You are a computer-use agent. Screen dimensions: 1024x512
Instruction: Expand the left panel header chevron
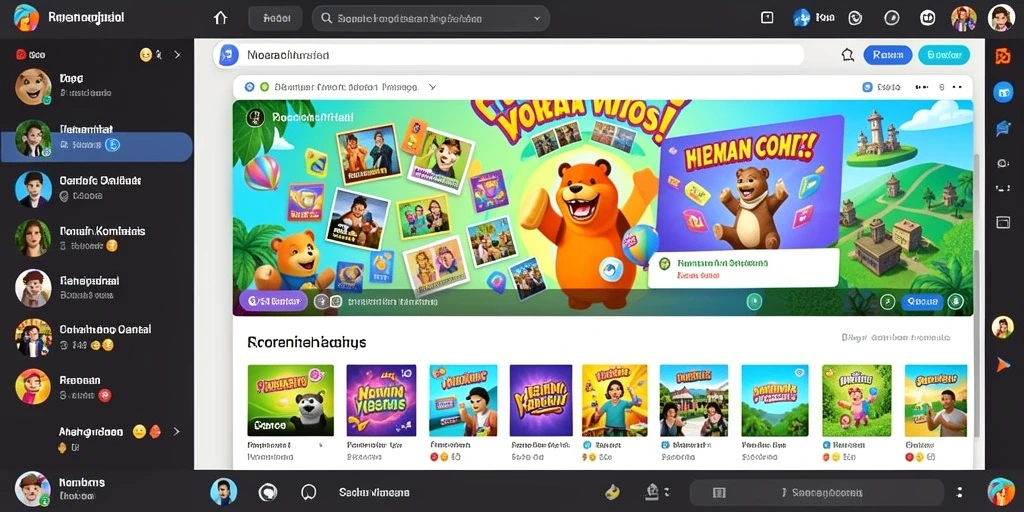coord(177,55)
